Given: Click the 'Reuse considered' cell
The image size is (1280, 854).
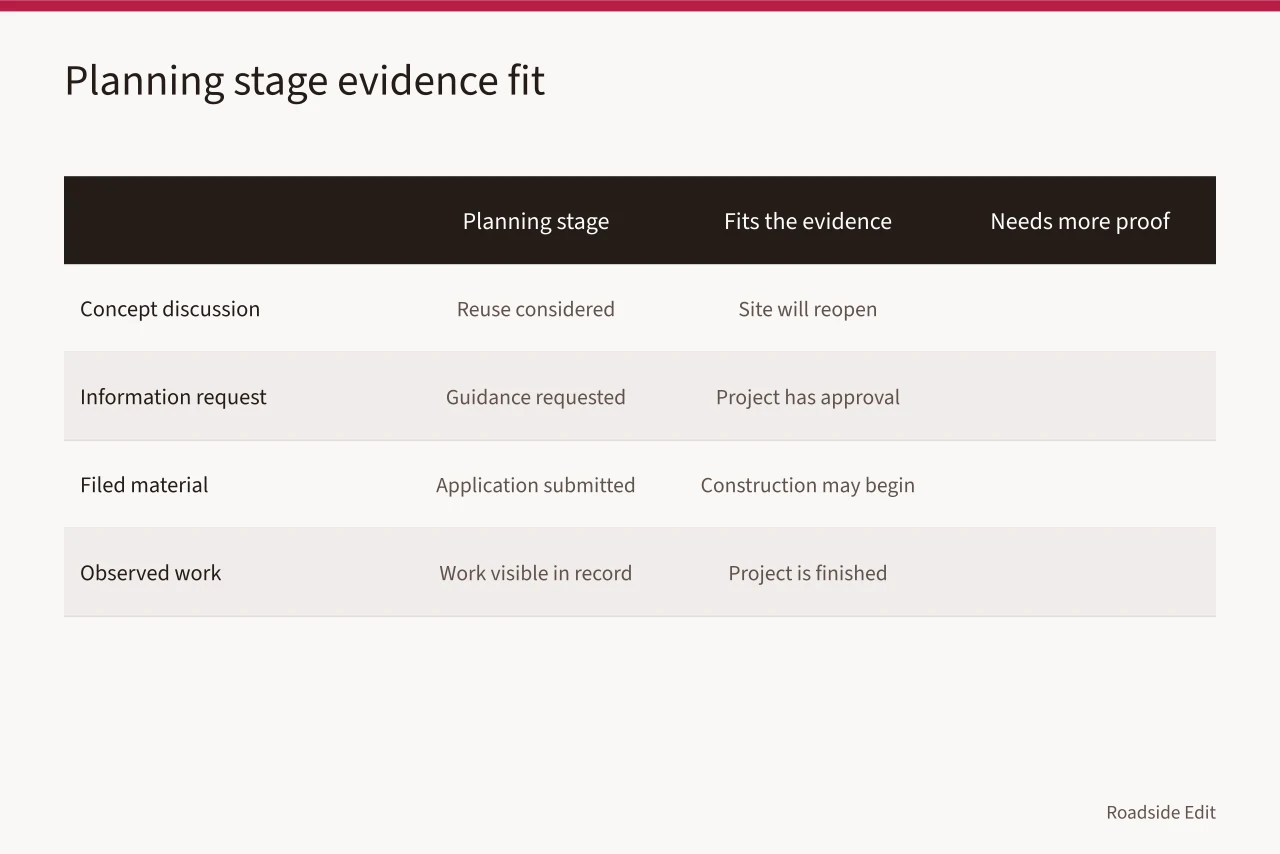Looking at the screenshot, I should coord(536,309).
